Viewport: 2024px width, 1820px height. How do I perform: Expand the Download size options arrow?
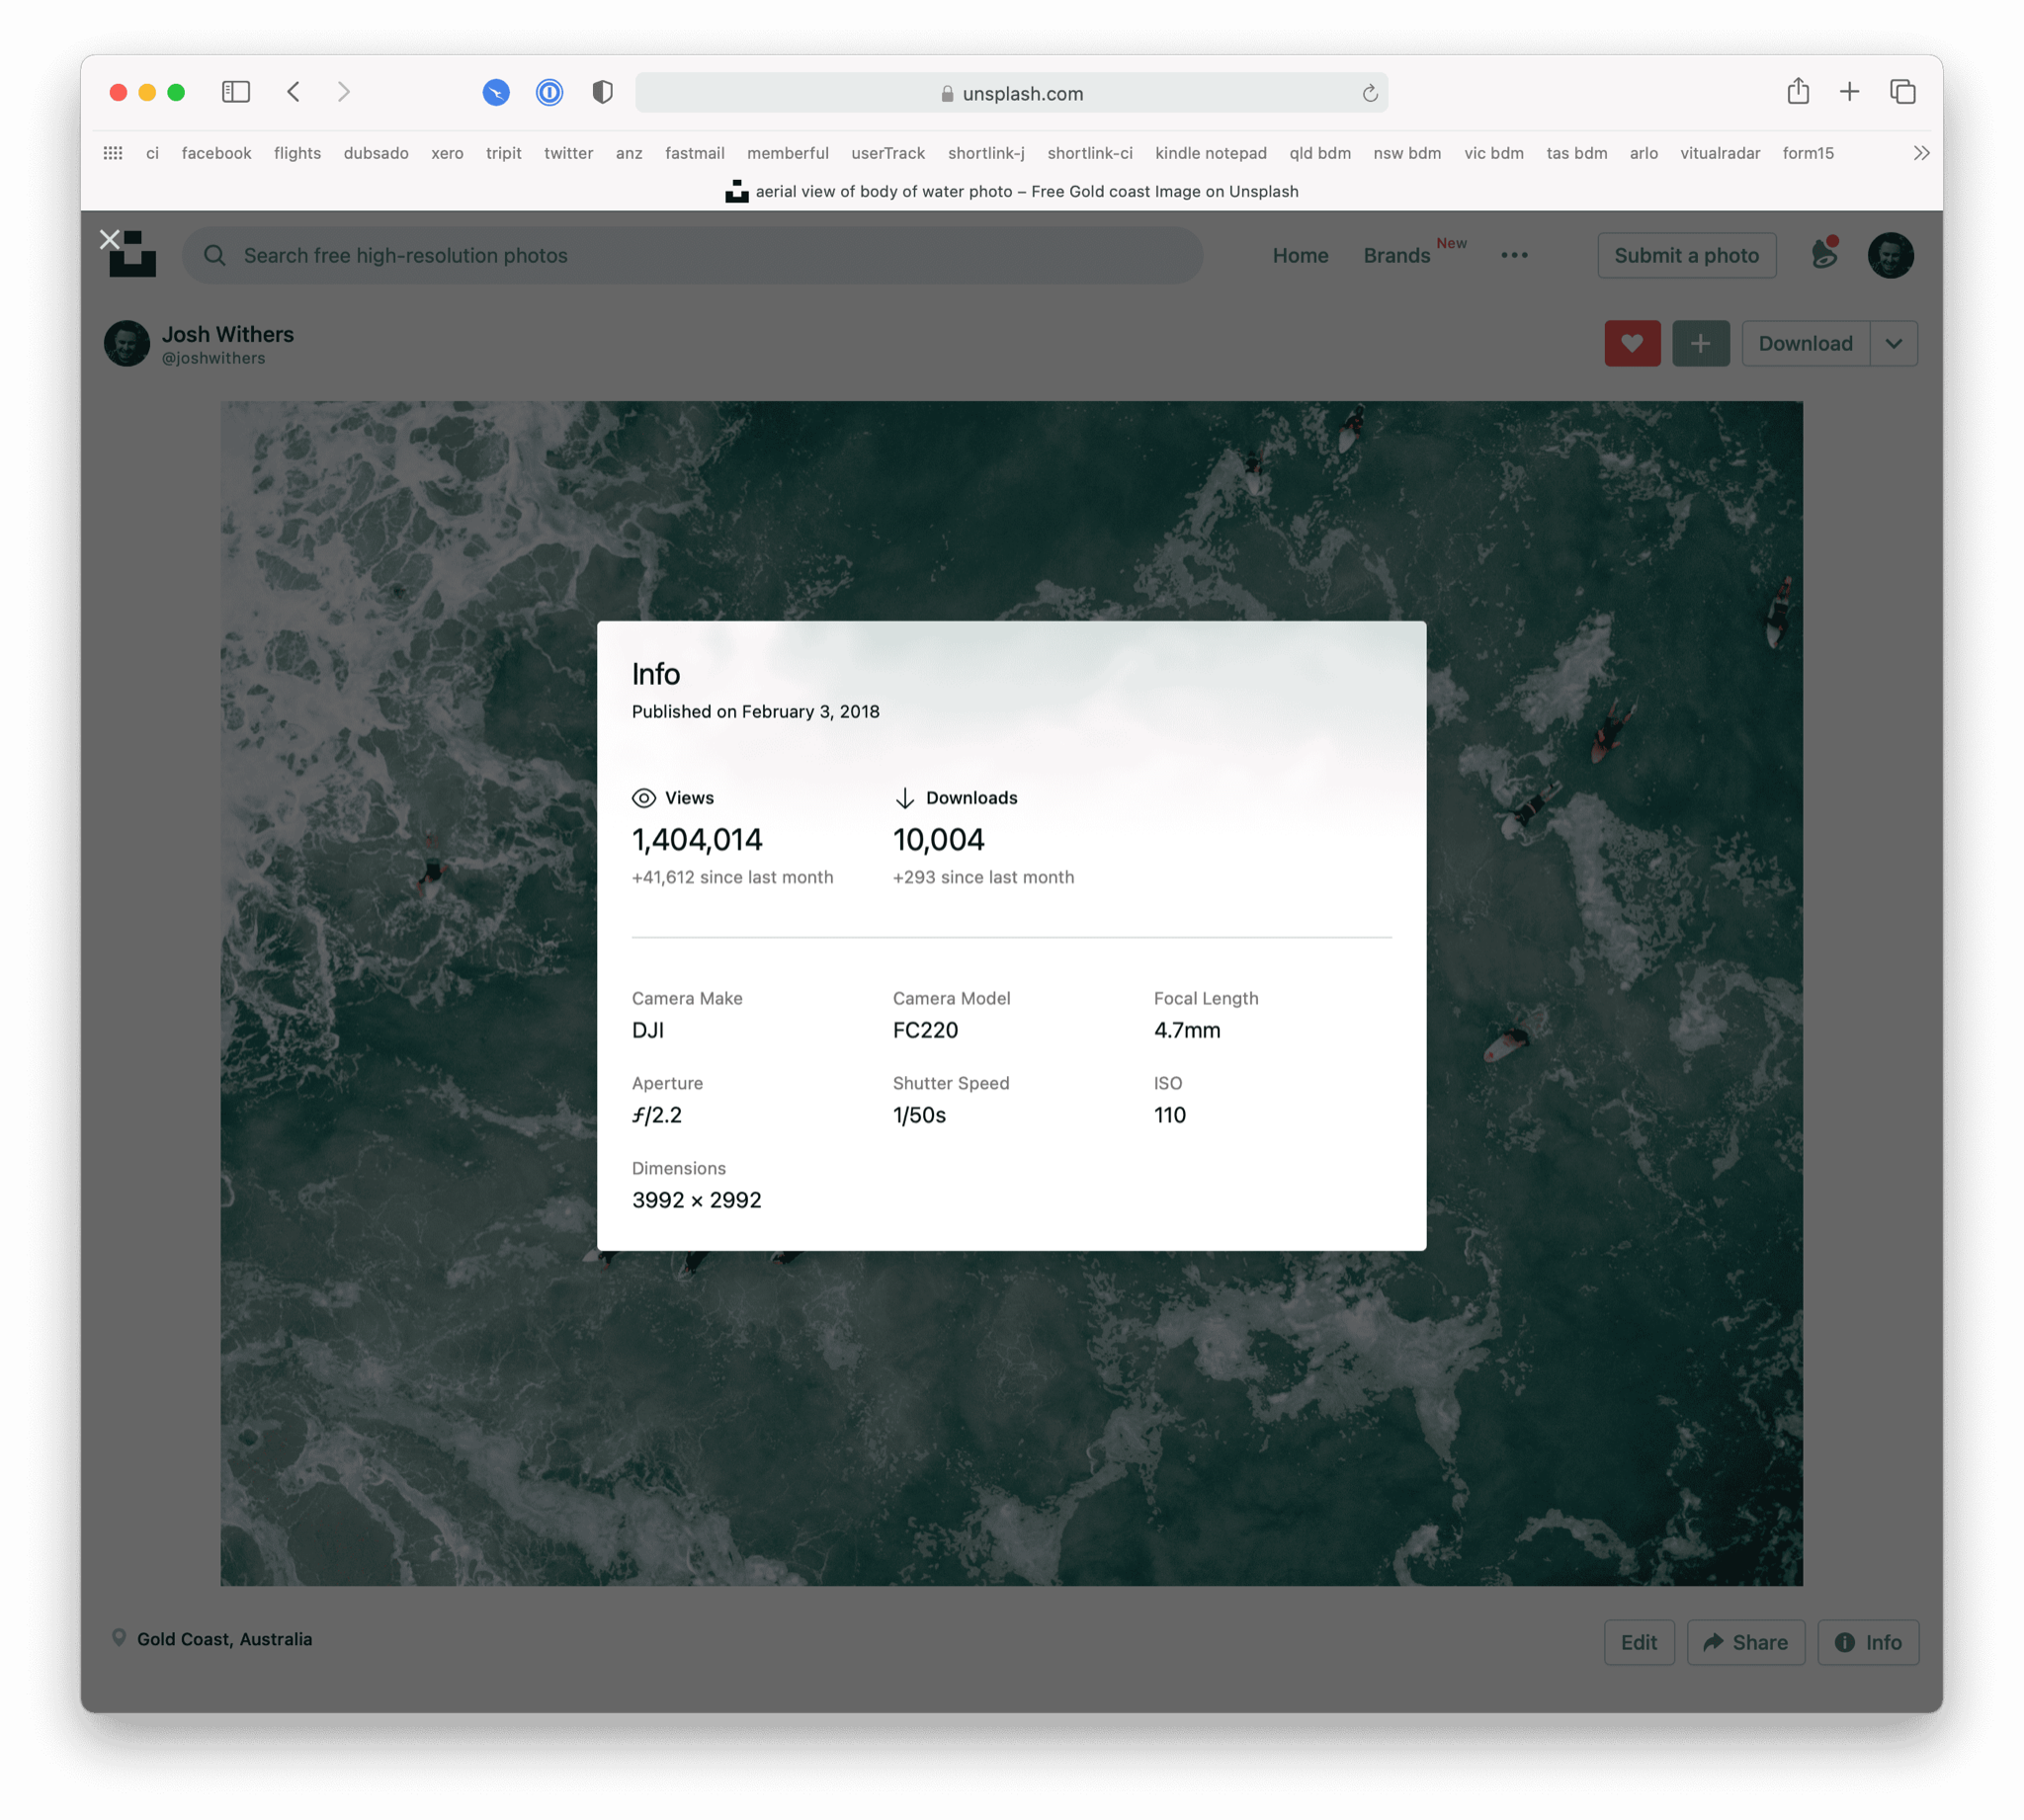(x=1893, y=343)
